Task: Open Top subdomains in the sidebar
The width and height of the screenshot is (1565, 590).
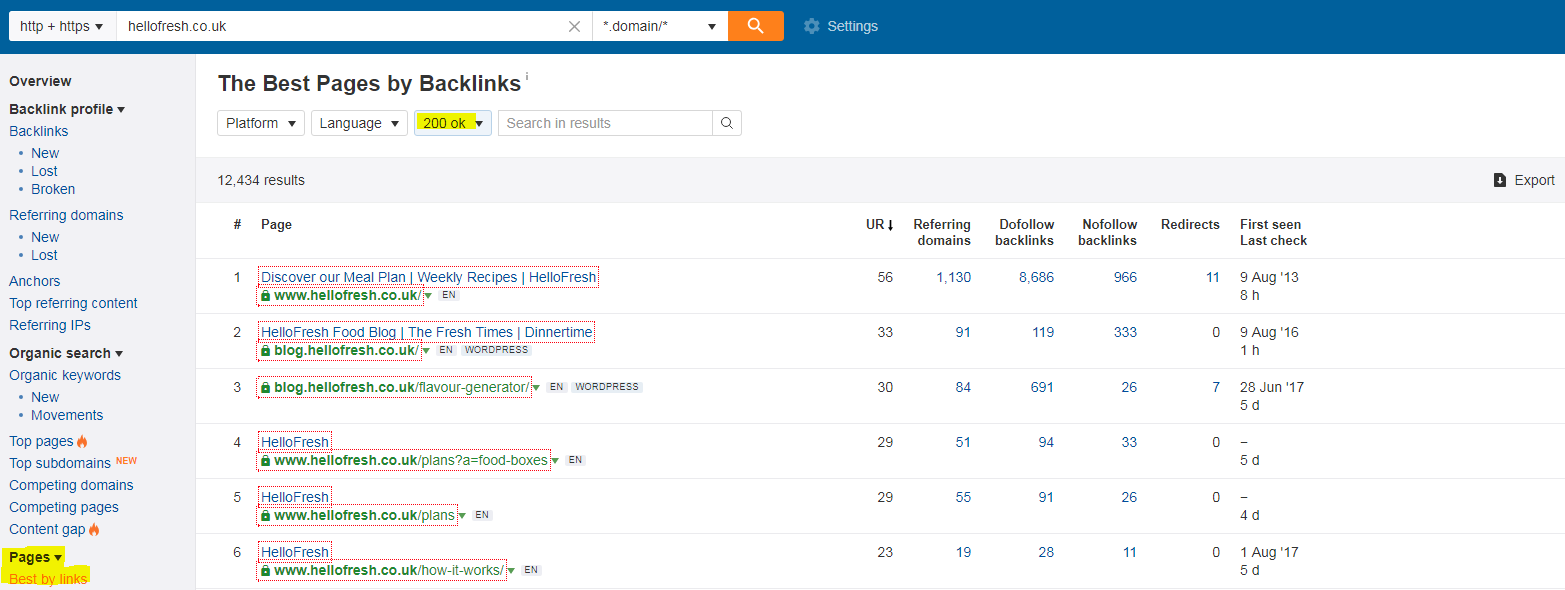Action: click(60, 463)
